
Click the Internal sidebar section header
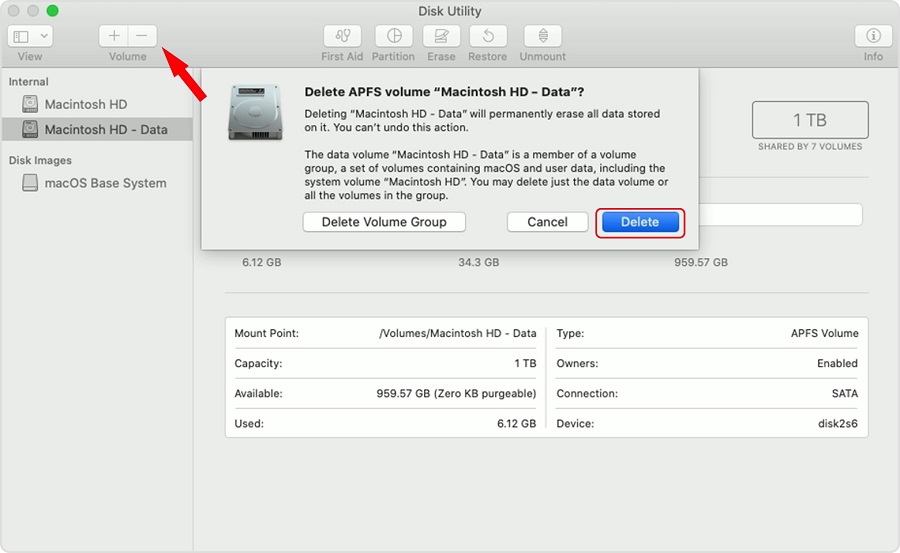click(29, 82)
